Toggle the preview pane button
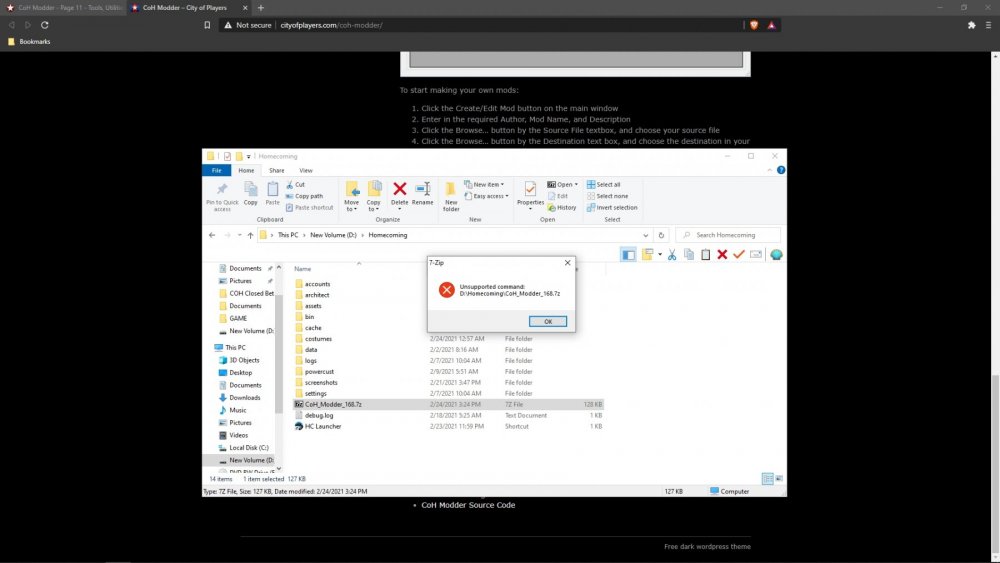This screenshot has width=1000, height=563. [x=628, y=255]
